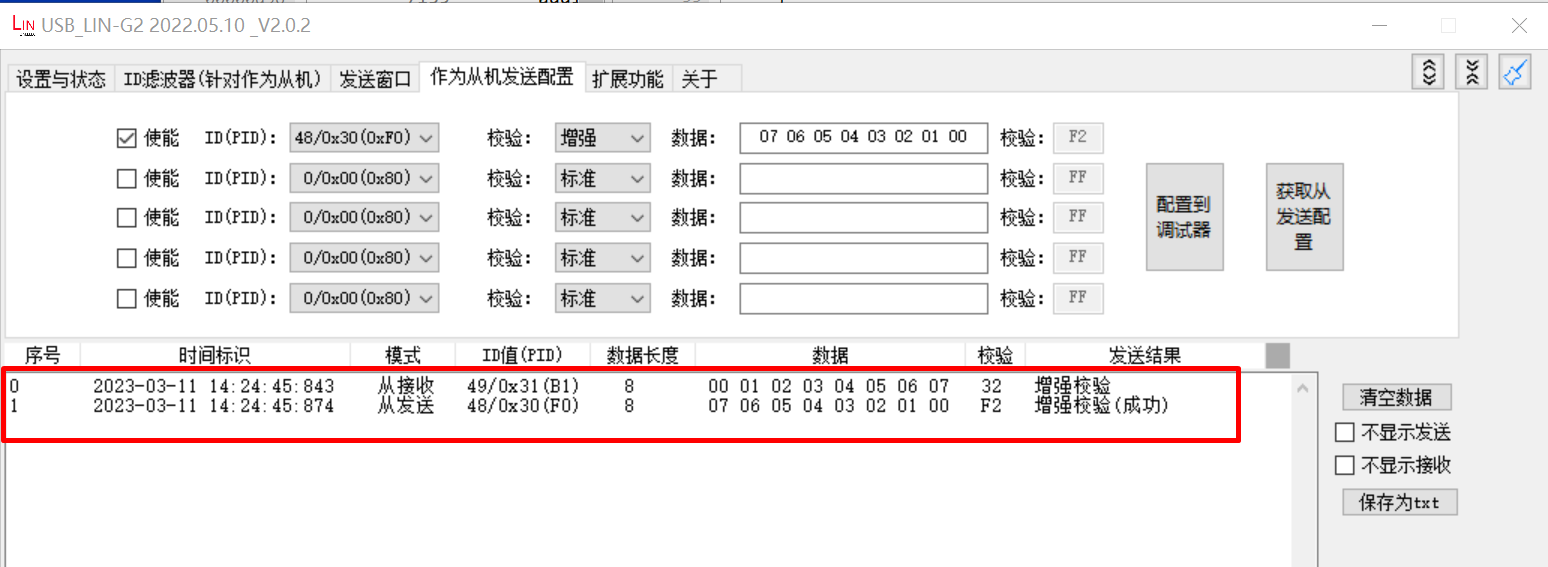Enable the third row 使能 checkbox
The height and width of the screenshot is (567, 1548).
coord(126,218)
